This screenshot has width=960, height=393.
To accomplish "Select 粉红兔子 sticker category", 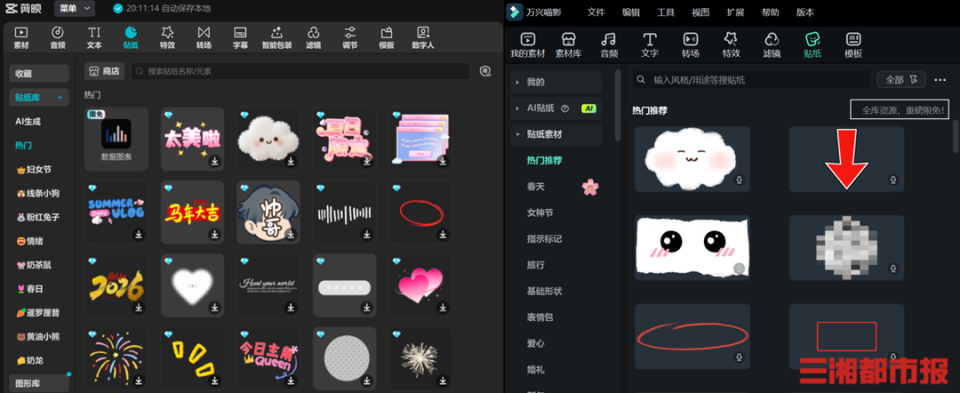I will [x=38, y=217].
